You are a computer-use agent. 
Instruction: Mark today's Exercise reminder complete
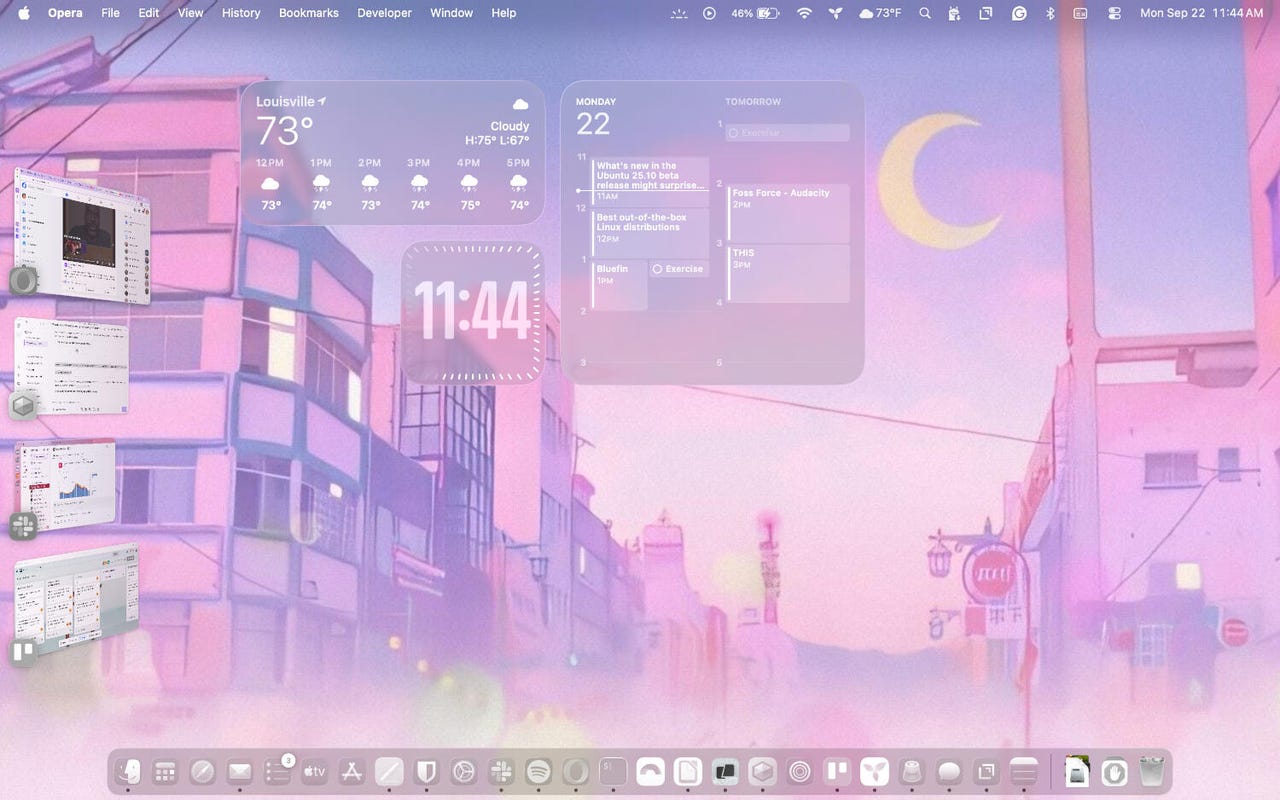pyautogui.click(x=657, y=269)
